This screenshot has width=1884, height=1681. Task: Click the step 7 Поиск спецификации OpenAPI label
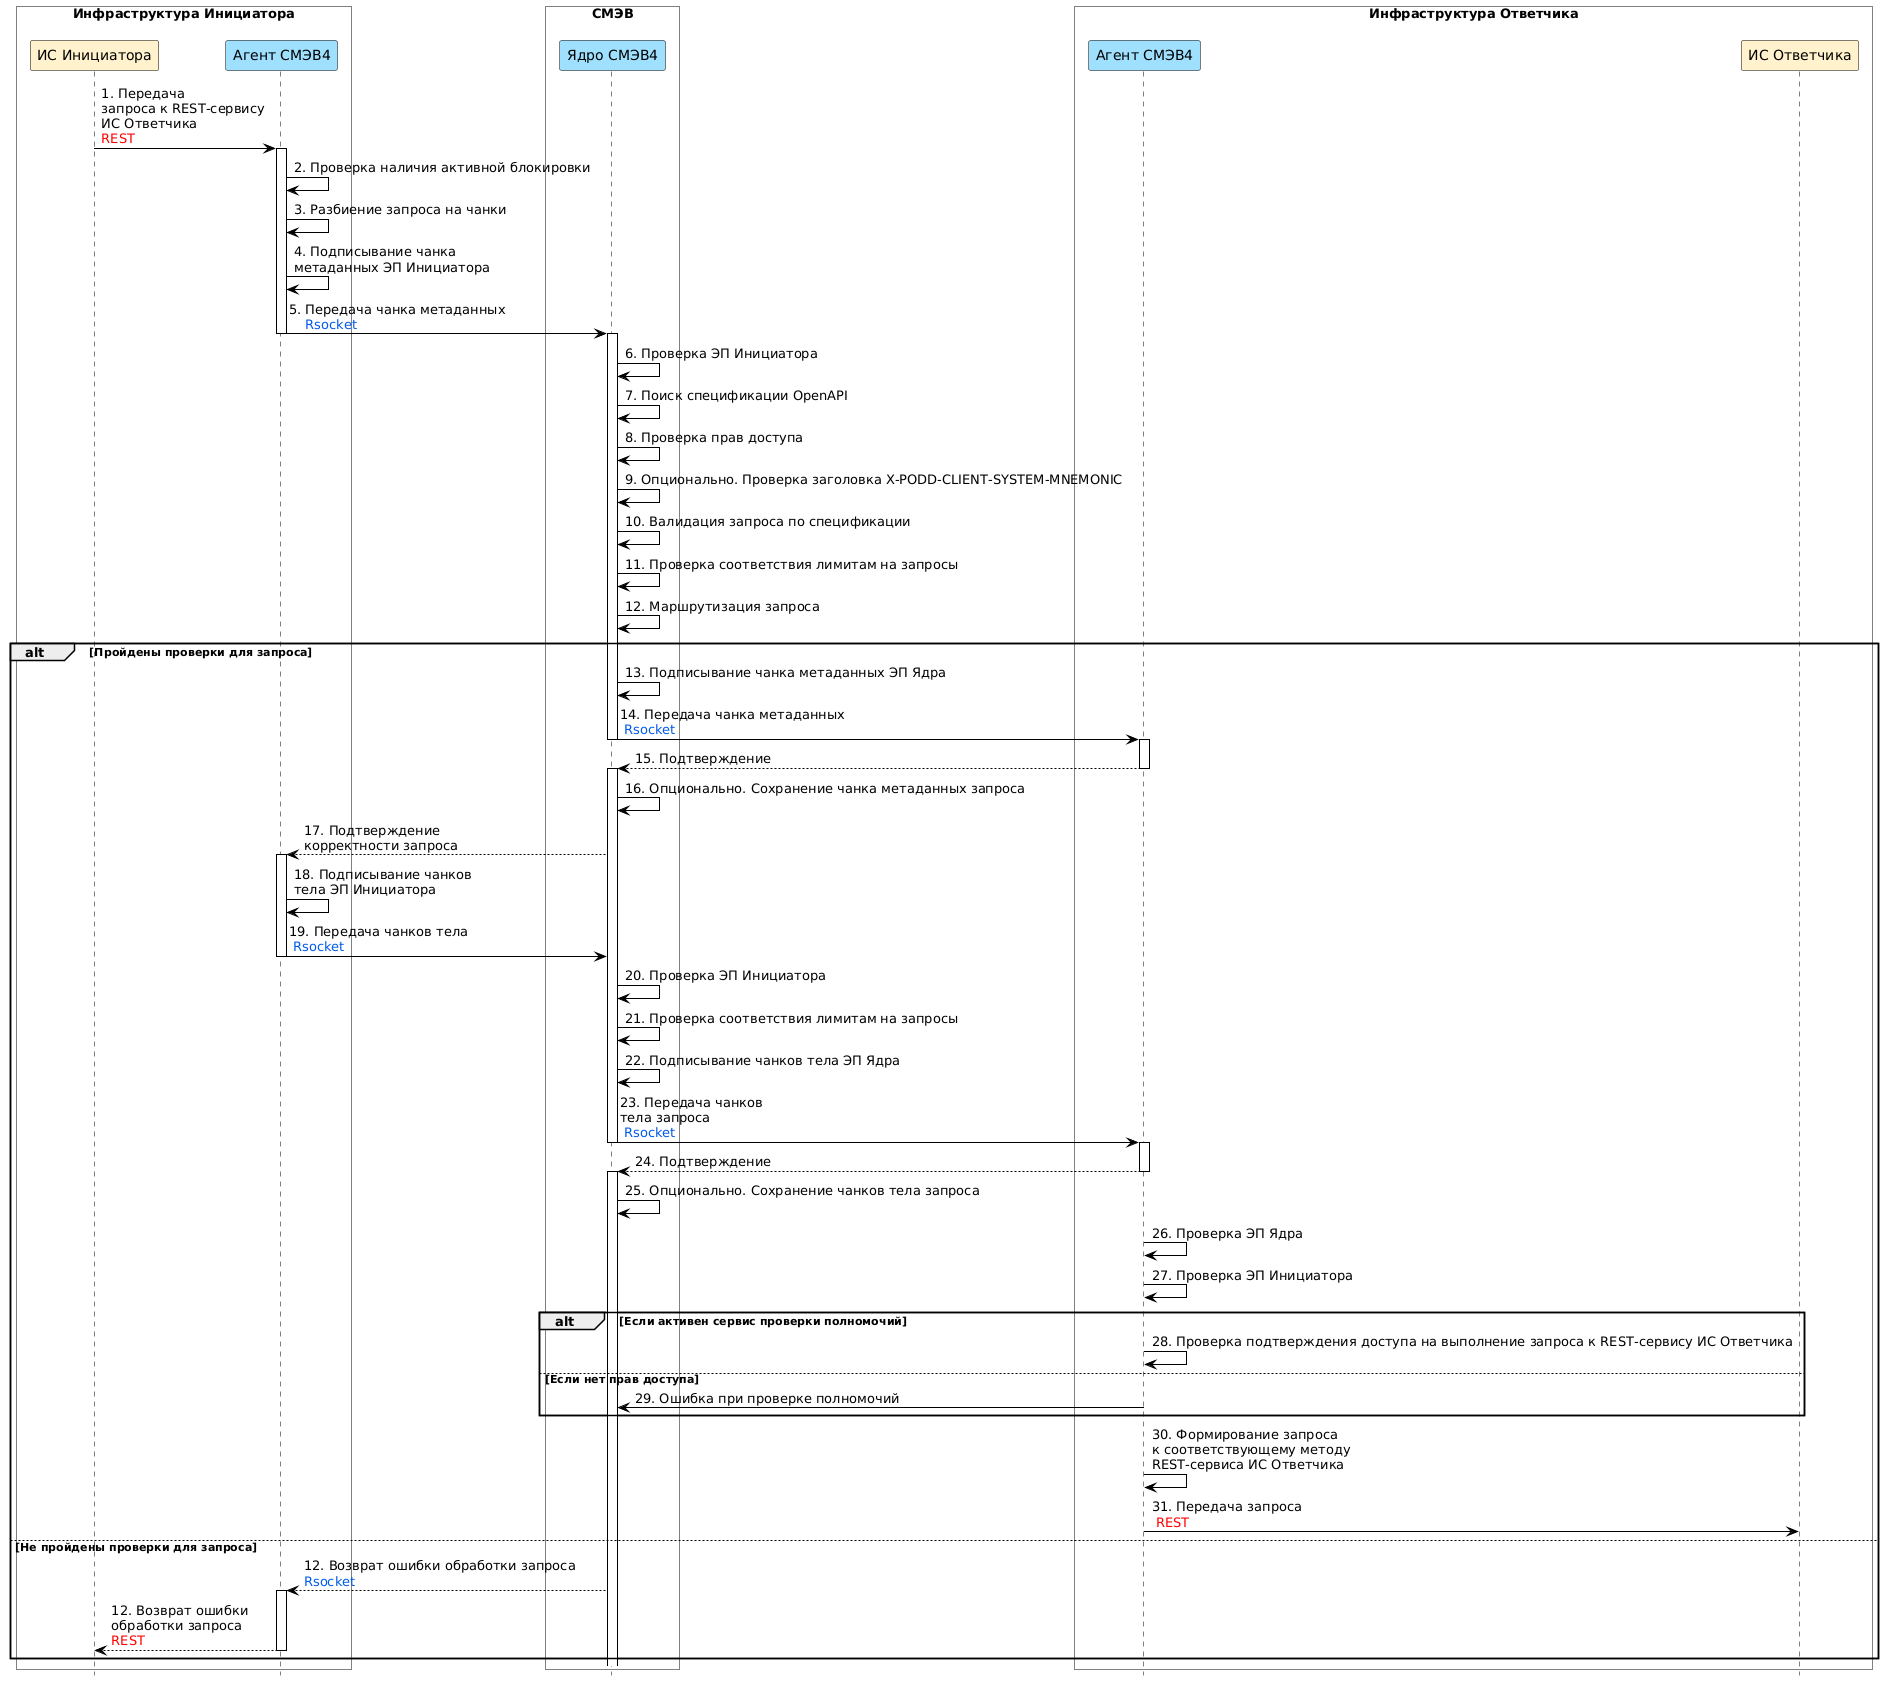(x=736, y=396)
